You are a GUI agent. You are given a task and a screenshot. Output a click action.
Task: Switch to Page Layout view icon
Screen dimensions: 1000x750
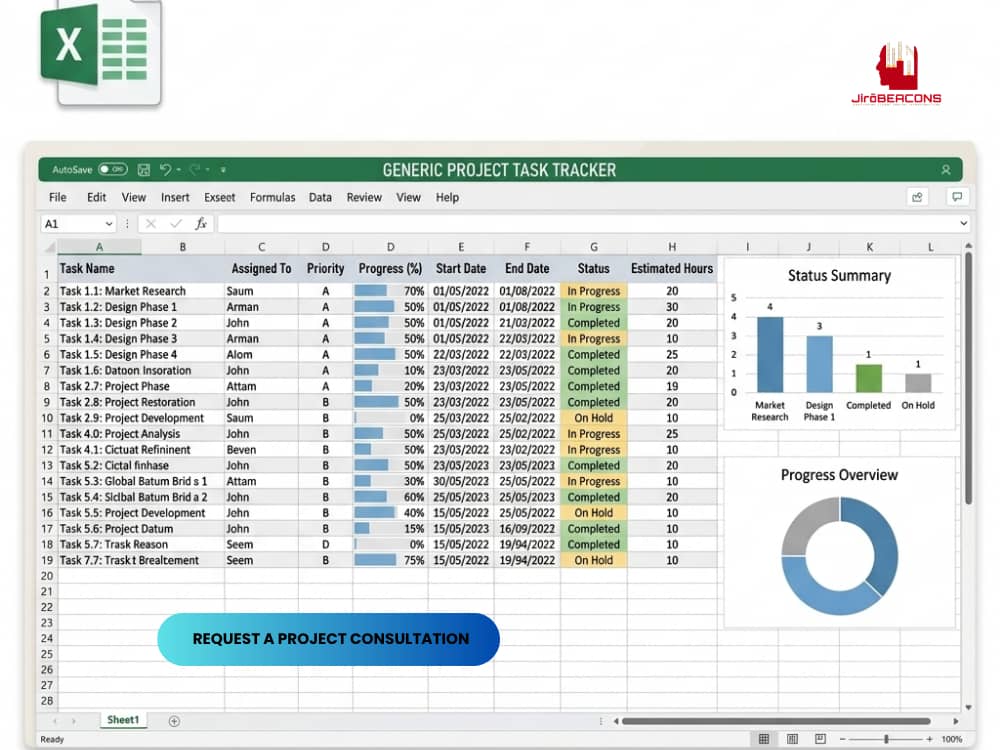pos(792,739)
